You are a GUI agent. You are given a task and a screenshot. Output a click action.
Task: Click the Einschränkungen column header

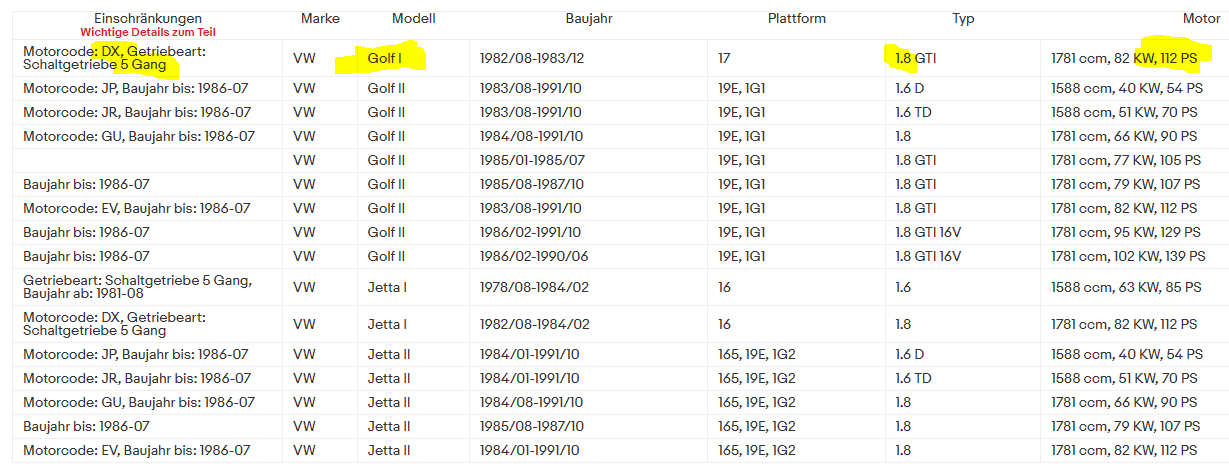coord(147,19)
